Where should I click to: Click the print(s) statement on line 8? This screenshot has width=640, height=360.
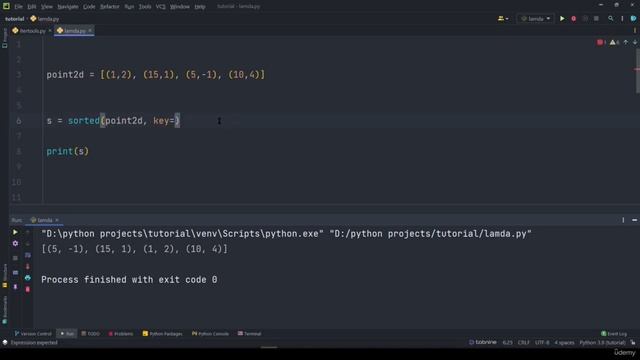coord(67,151)
